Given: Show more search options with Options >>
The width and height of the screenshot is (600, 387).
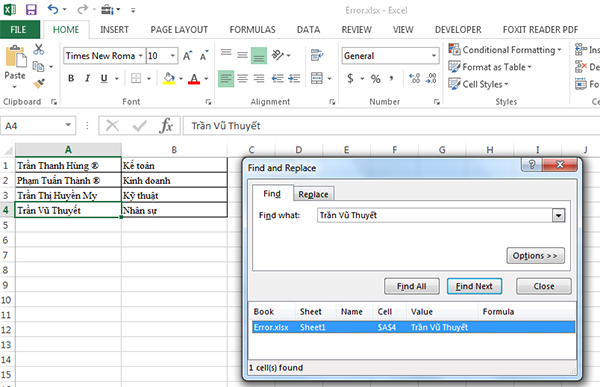Looking at the screenshot, I should click(x=535, y=256).
